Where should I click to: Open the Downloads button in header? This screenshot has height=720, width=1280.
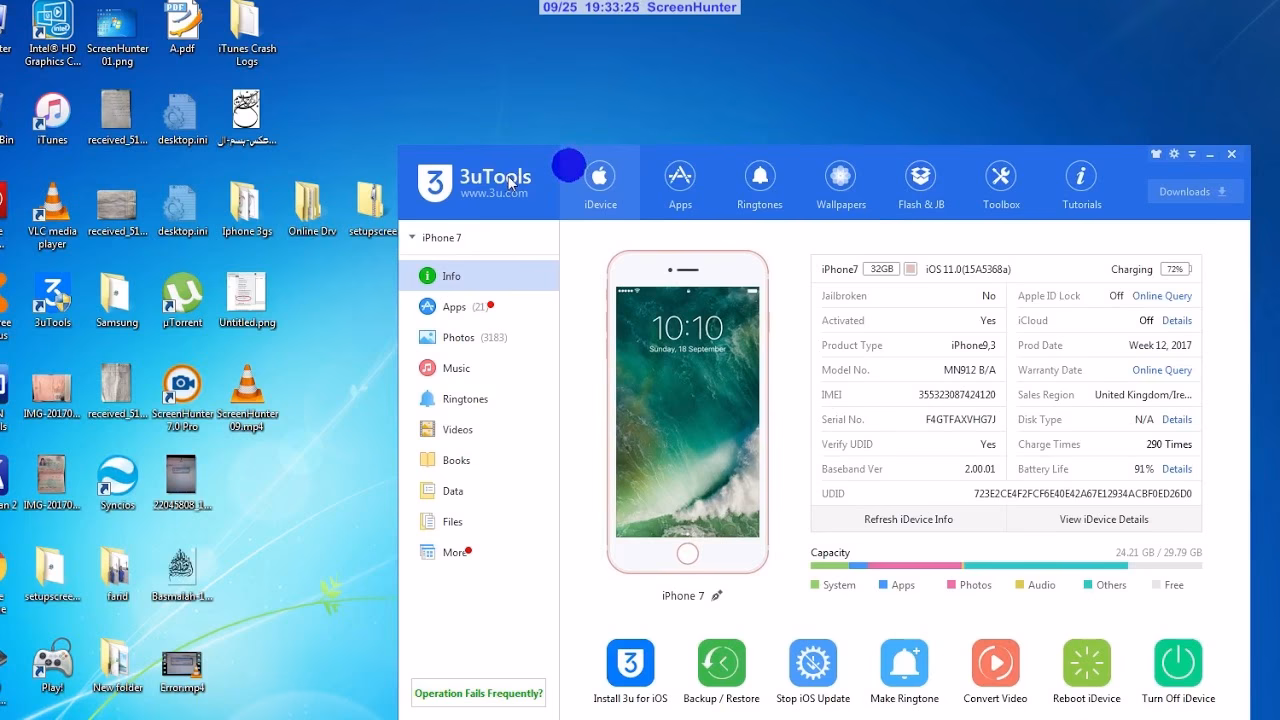click(1194, 192)
